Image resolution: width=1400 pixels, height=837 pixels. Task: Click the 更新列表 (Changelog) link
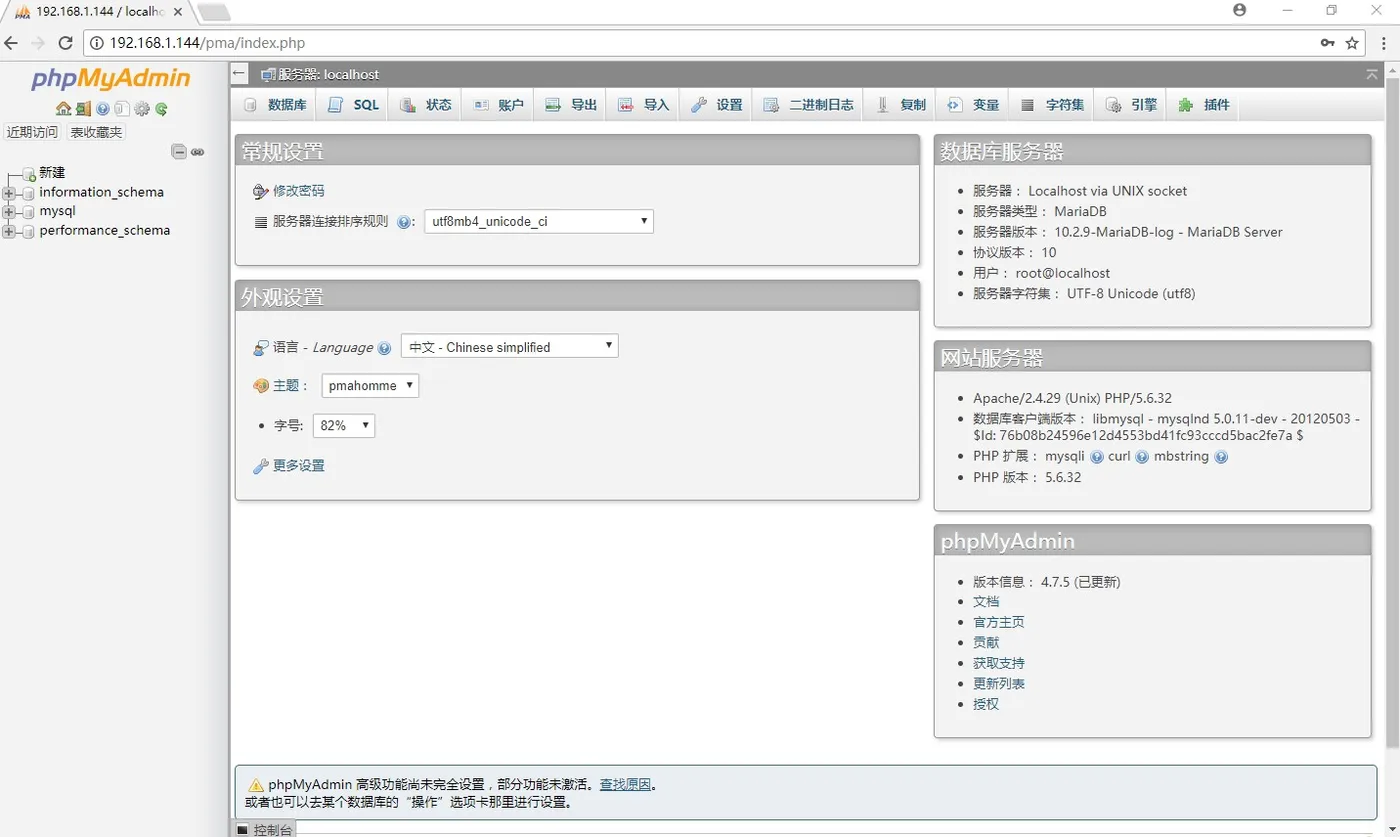coord(999,684)
